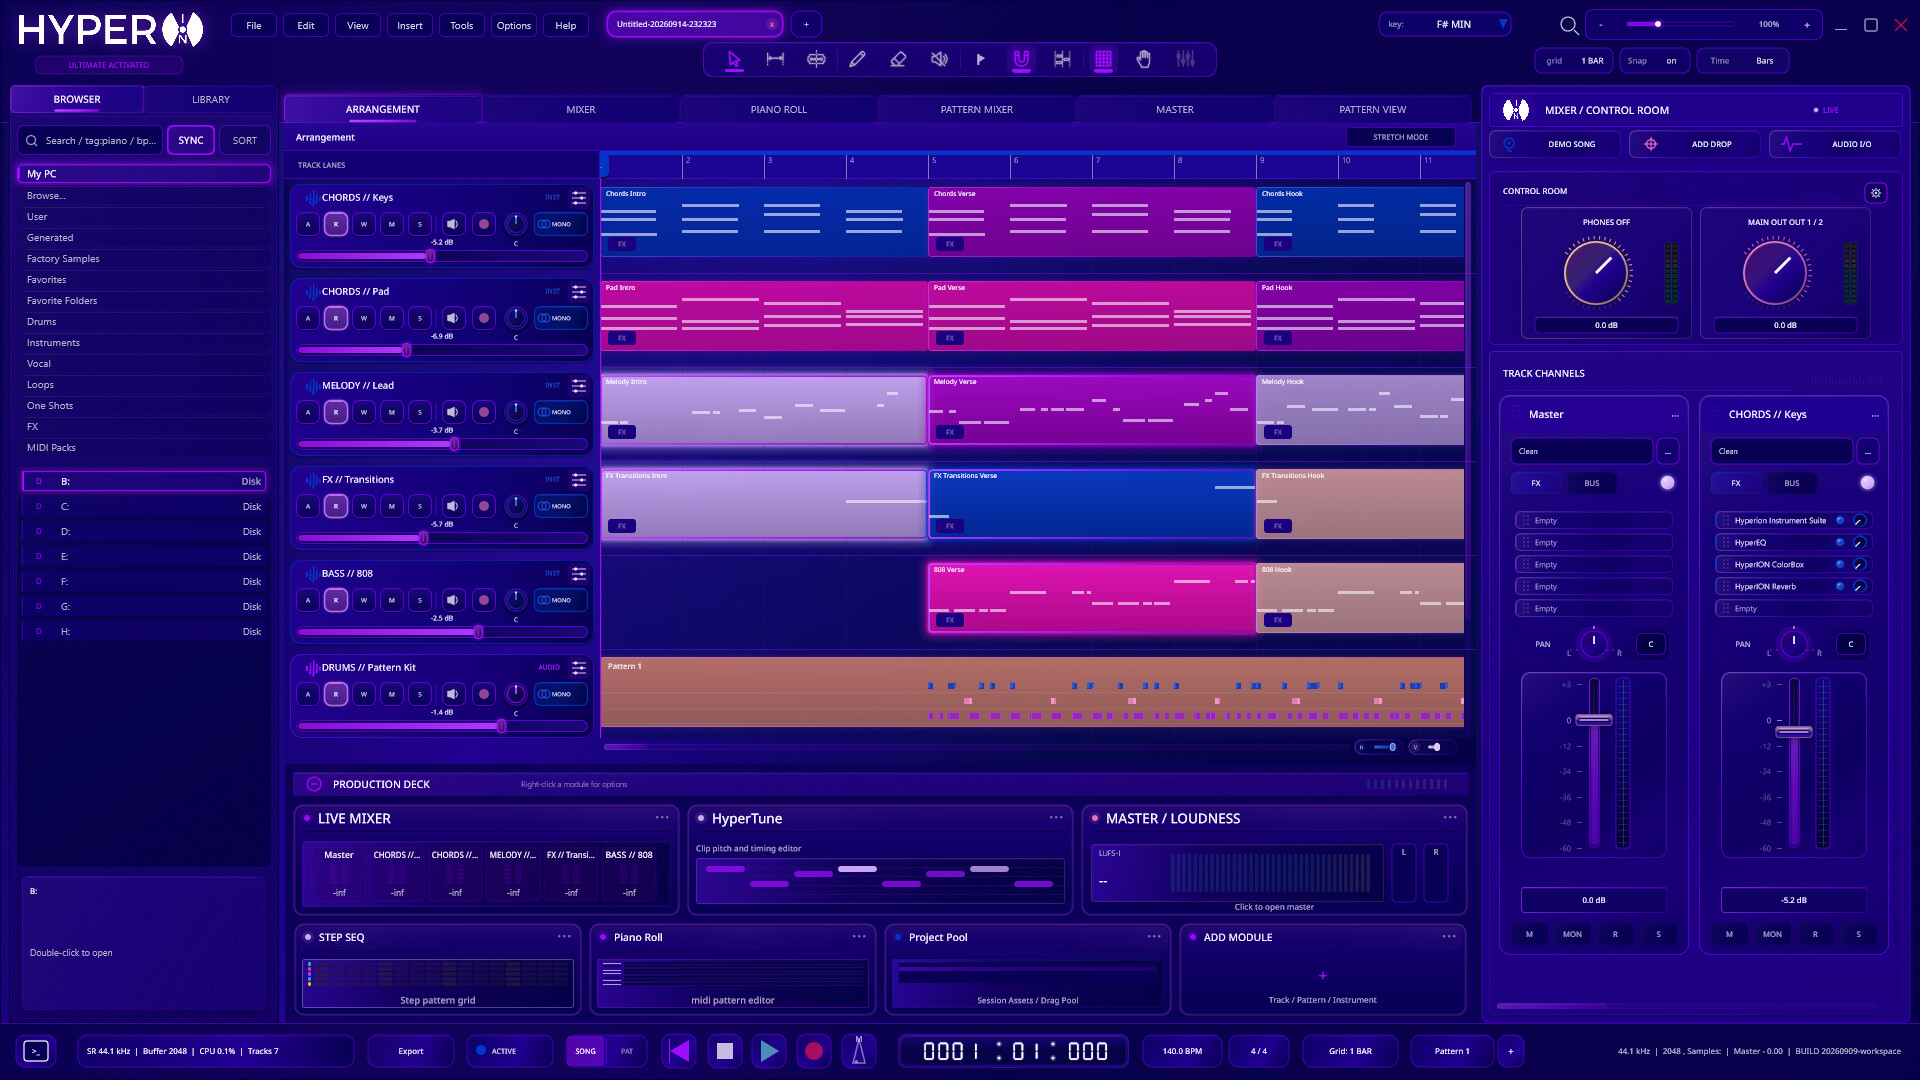Select the hand pan tool

pos(1144,60)
